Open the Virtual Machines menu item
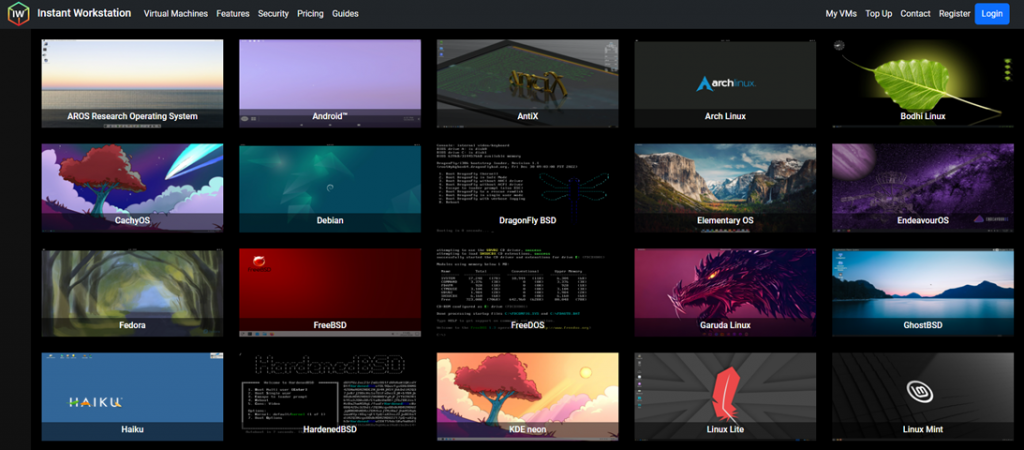 tap(176, 14)
